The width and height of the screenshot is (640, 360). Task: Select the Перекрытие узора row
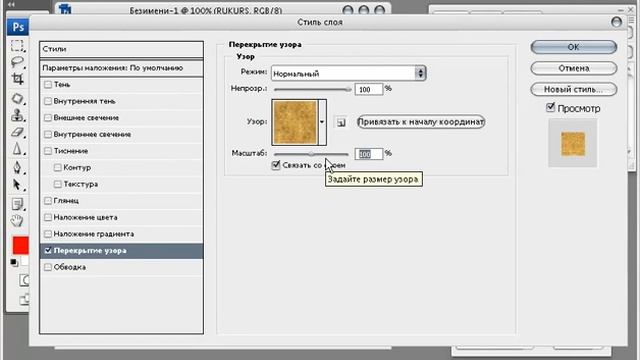pos(121,251)
